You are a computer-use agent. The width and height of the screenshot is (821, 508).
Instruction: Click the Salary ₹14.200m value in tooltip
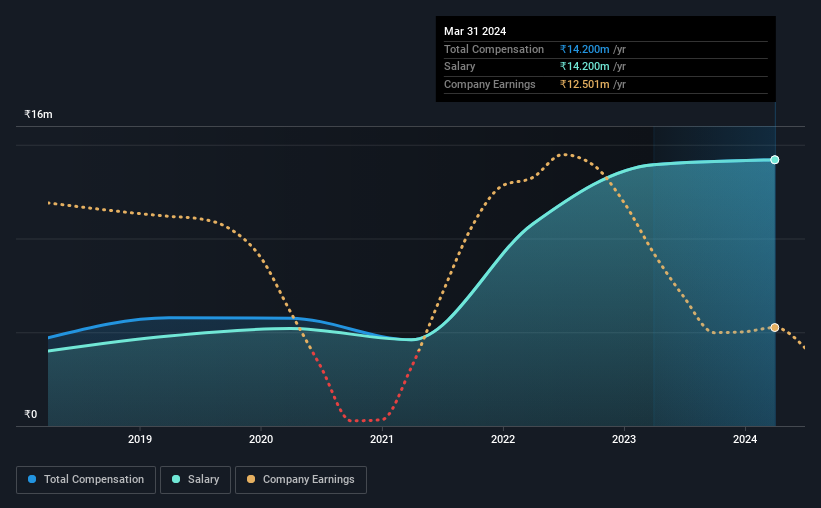(584, 67)
